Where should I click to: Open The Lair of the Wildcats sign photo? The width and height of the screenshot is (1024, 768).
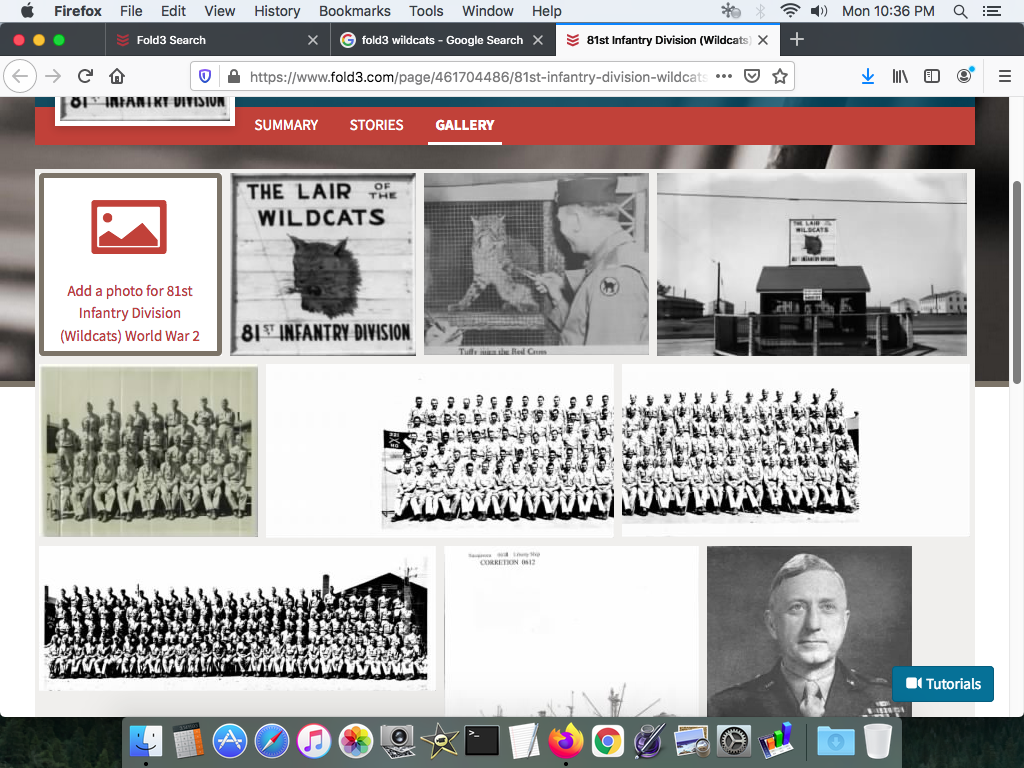pyautogui.click(x=323, y=264)
